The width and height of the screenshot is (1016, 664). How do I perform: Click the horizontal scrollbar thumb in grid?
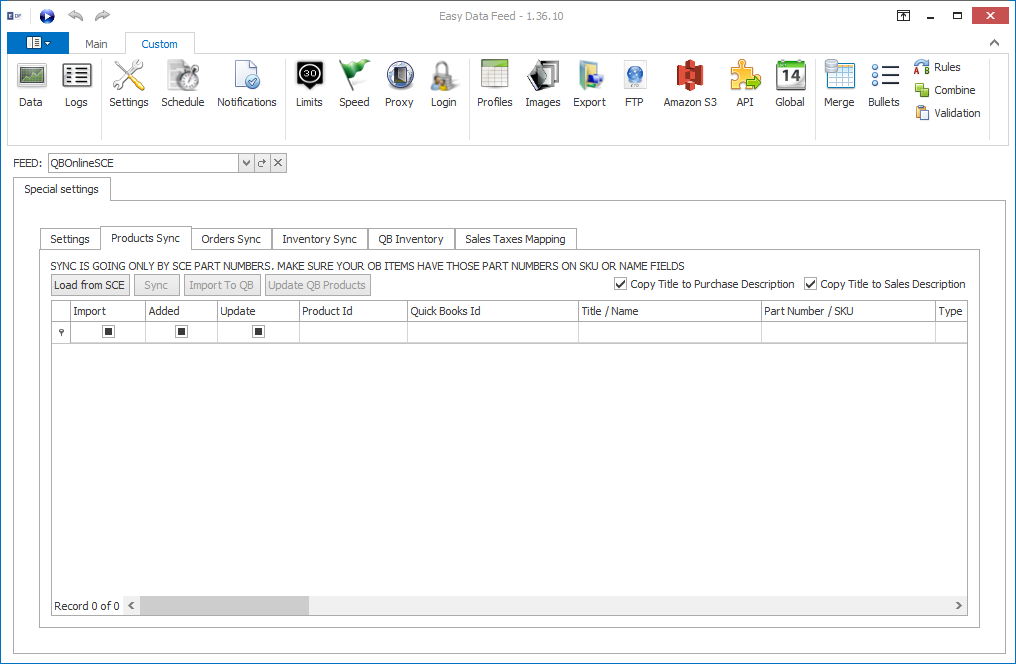[224, 606]
